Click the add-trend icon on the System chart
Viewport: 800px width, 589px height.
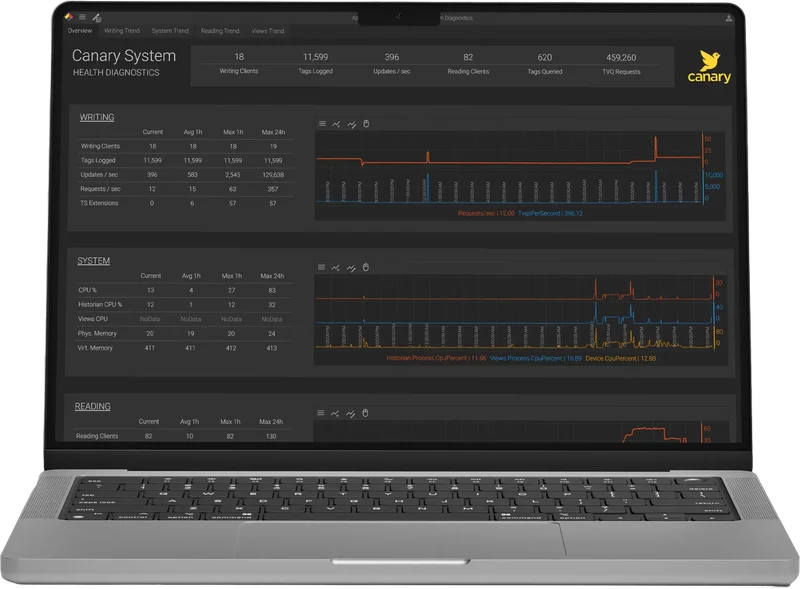coord(336,267)
